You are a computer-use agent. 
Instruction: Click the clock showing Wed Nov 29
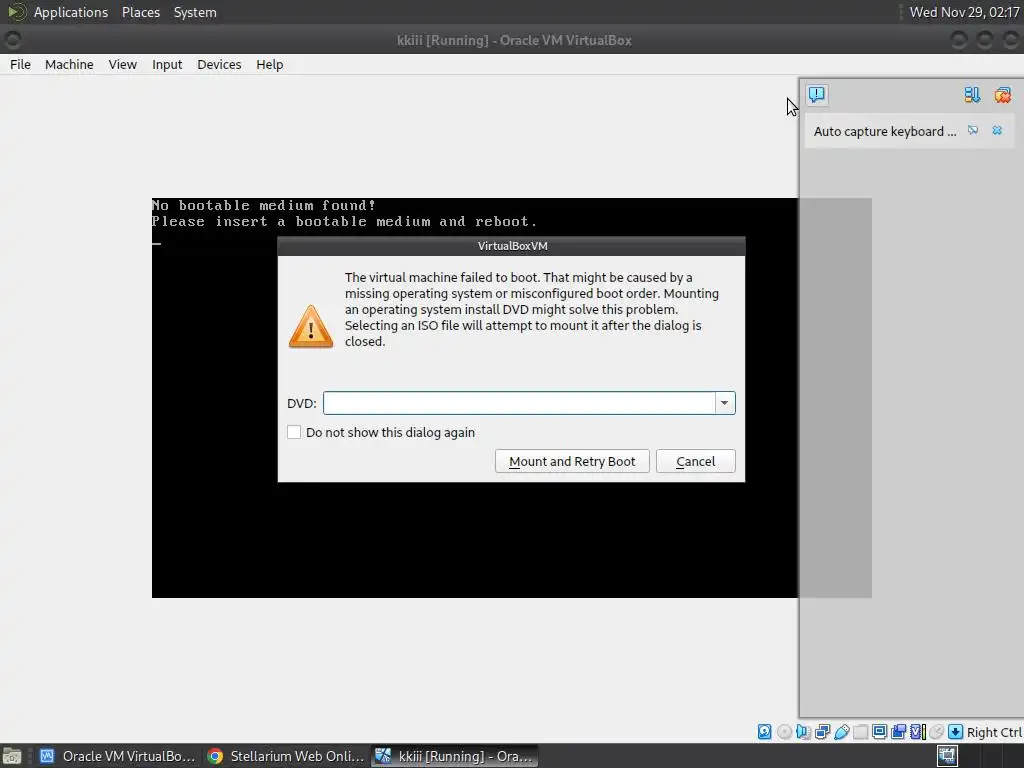964,12
